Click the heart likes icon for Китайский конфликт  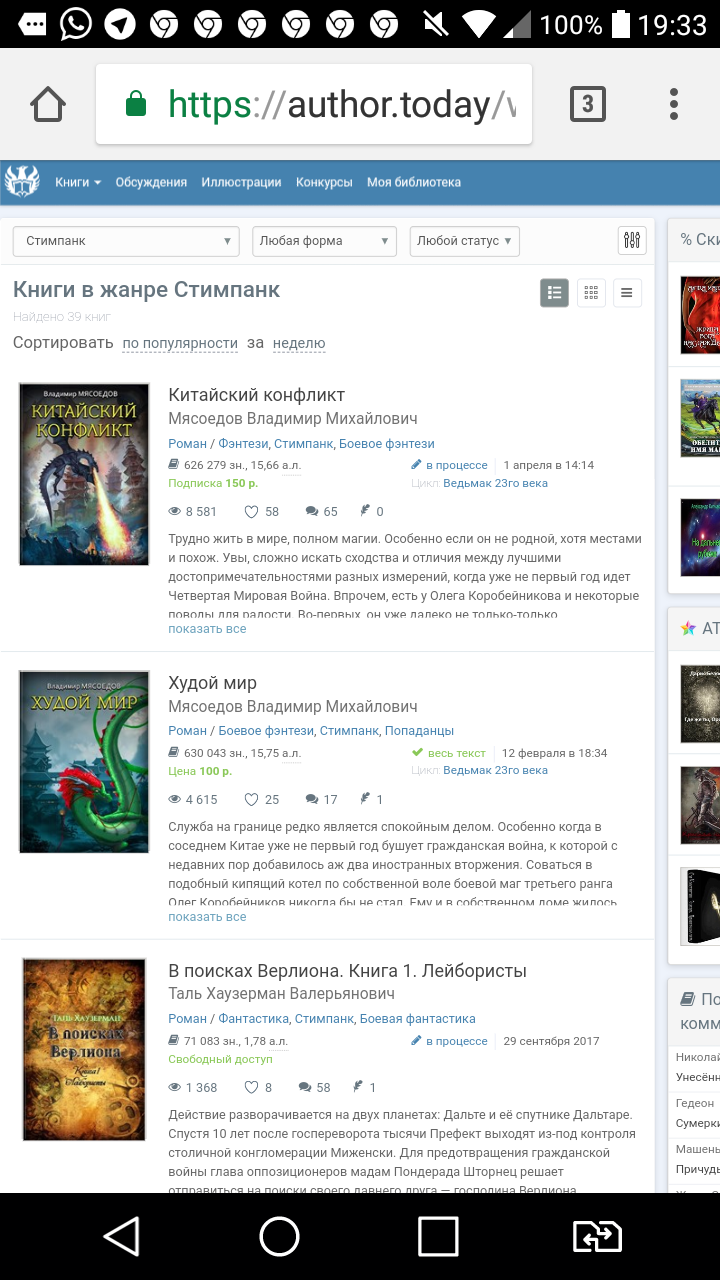pos(252,511)
